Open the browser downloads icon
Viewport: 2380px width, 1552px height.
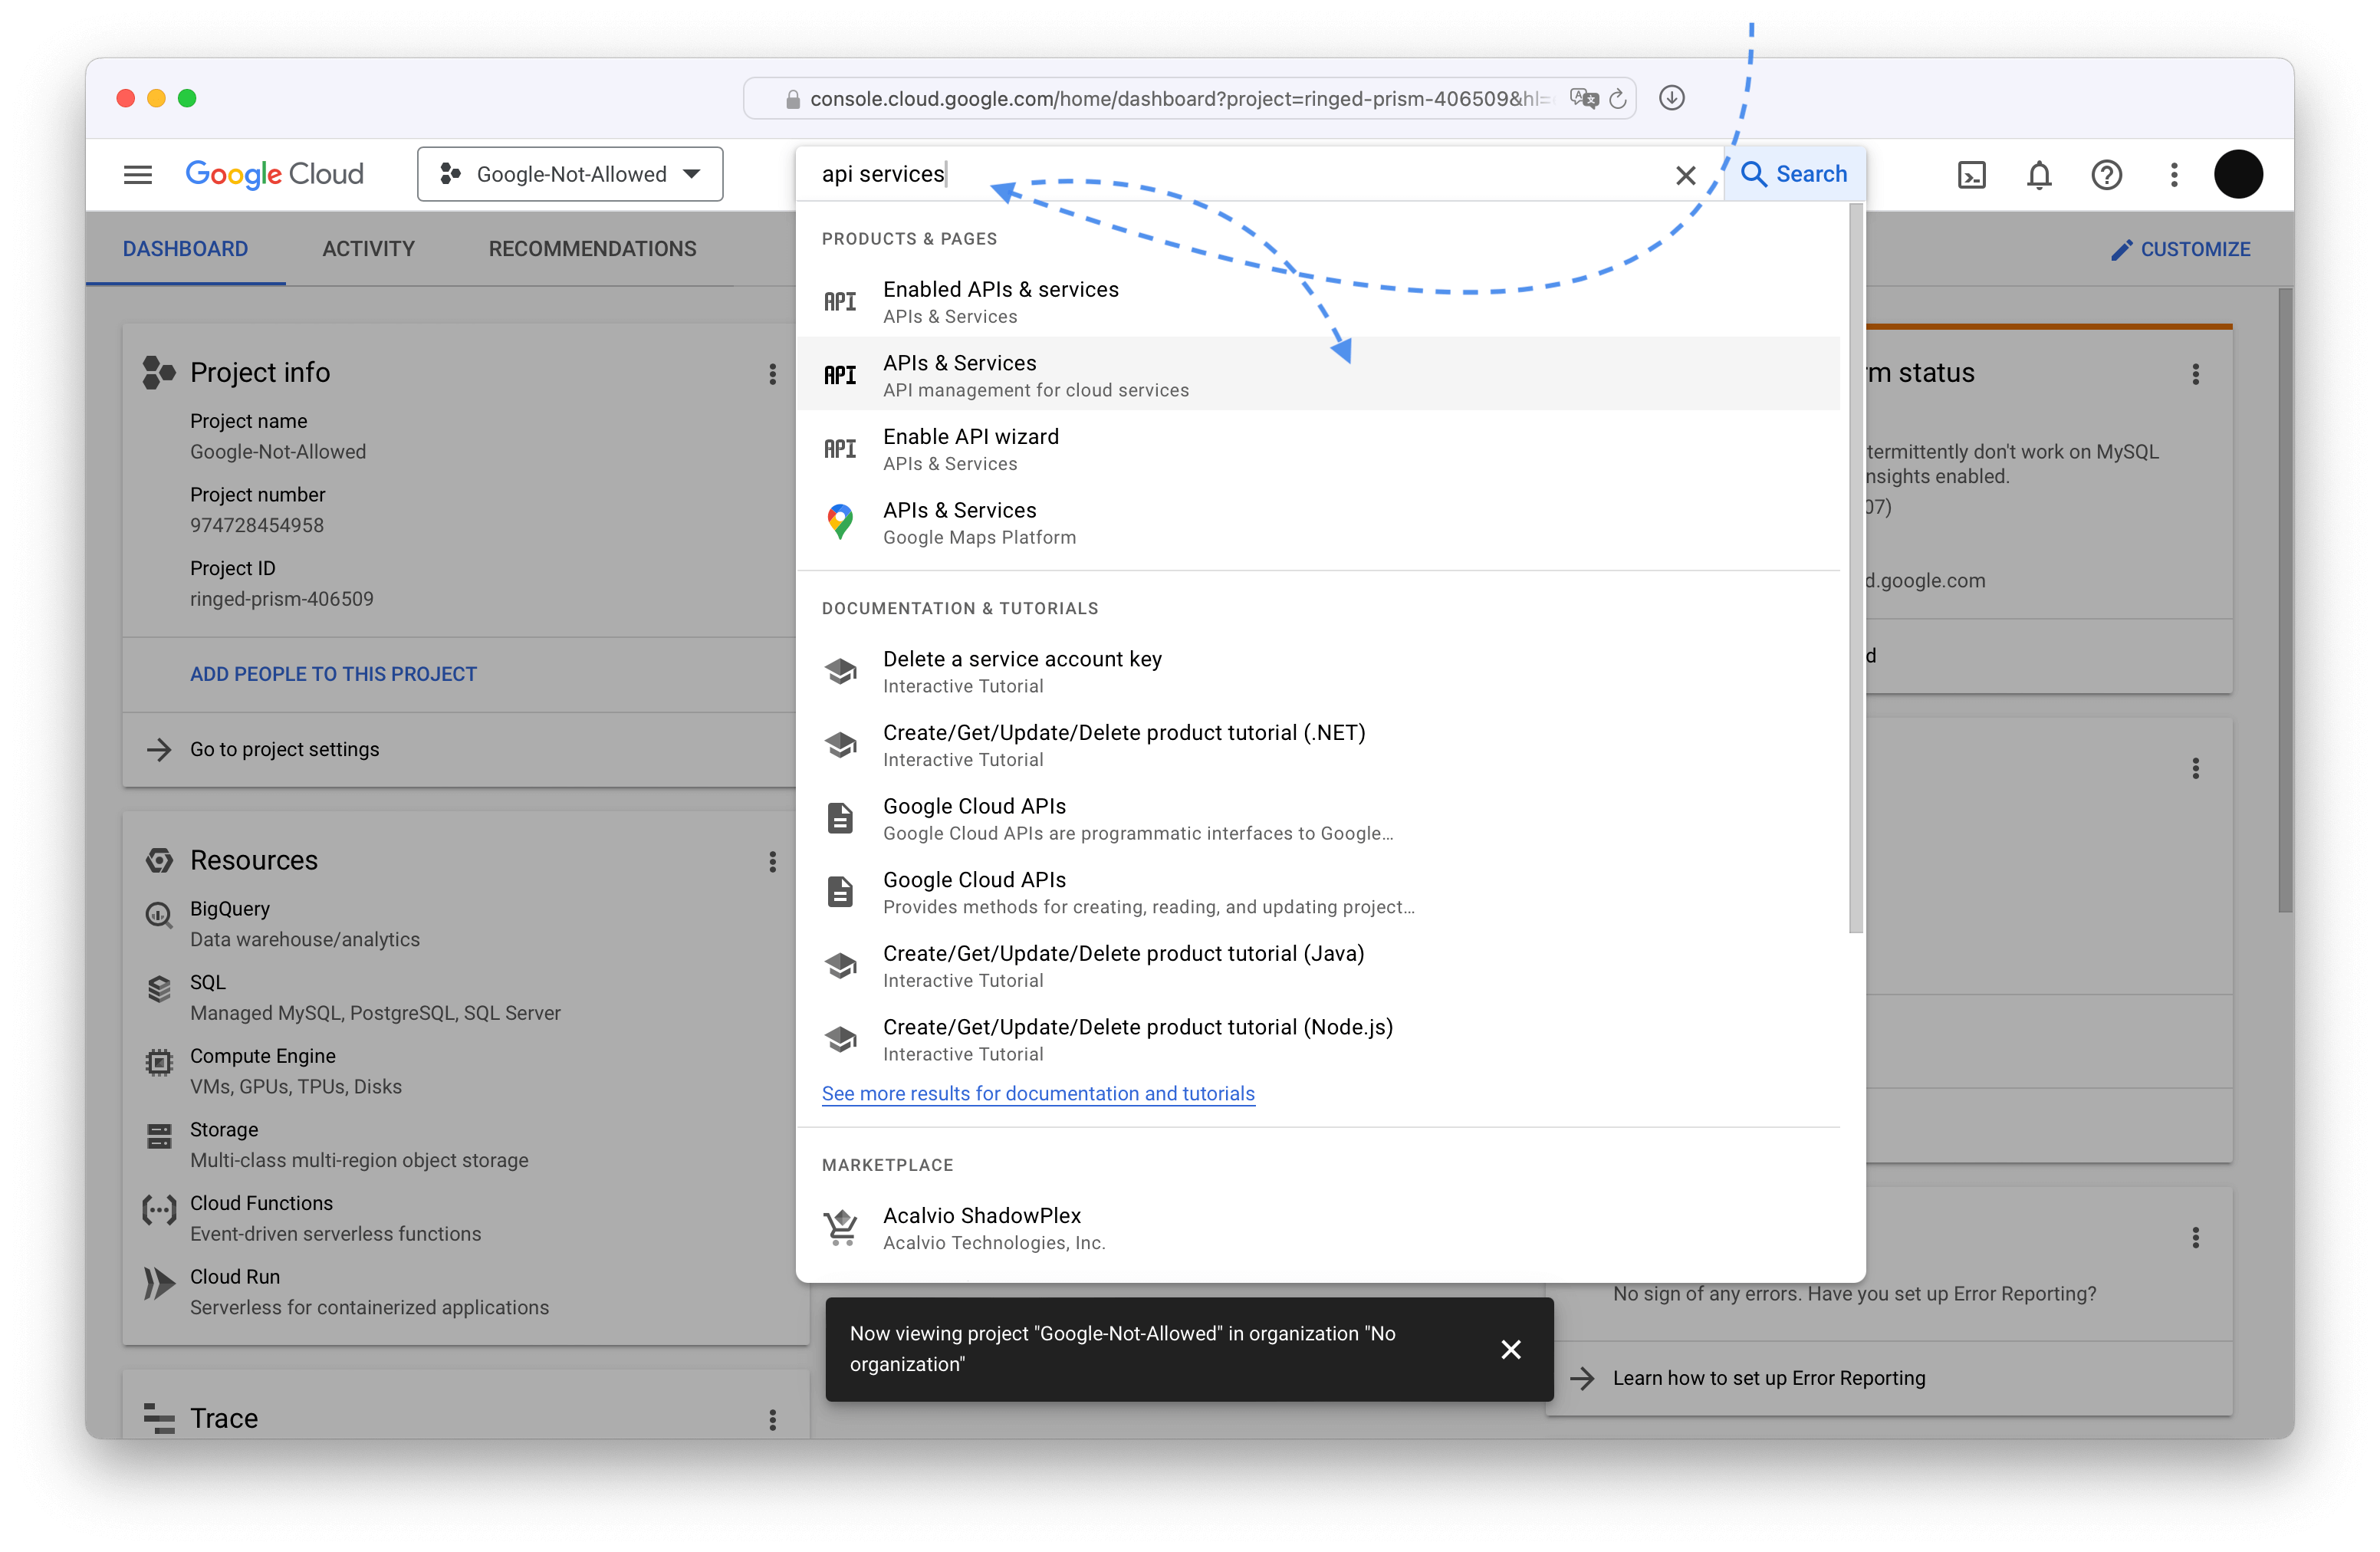click(x=1671, y=98)
